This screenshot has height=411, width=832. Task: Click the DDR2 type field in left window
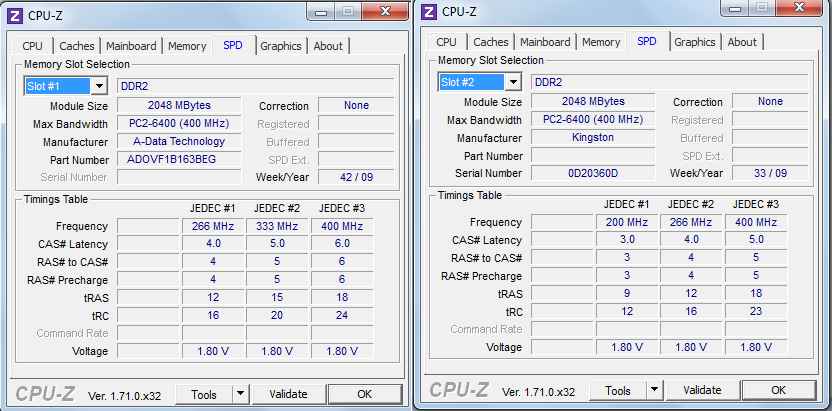(256, 86)
